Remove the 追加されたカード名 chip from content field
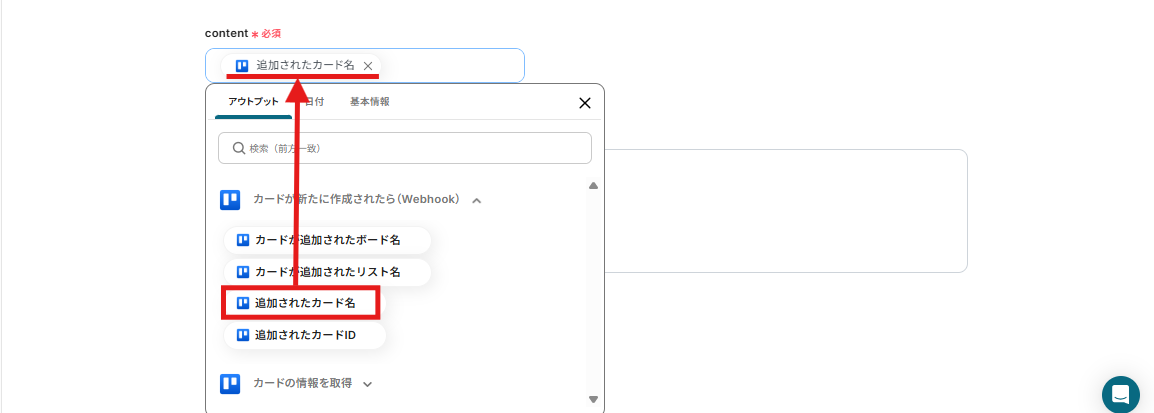Screen dimensions: 1154x413 (x=368, y=66)
